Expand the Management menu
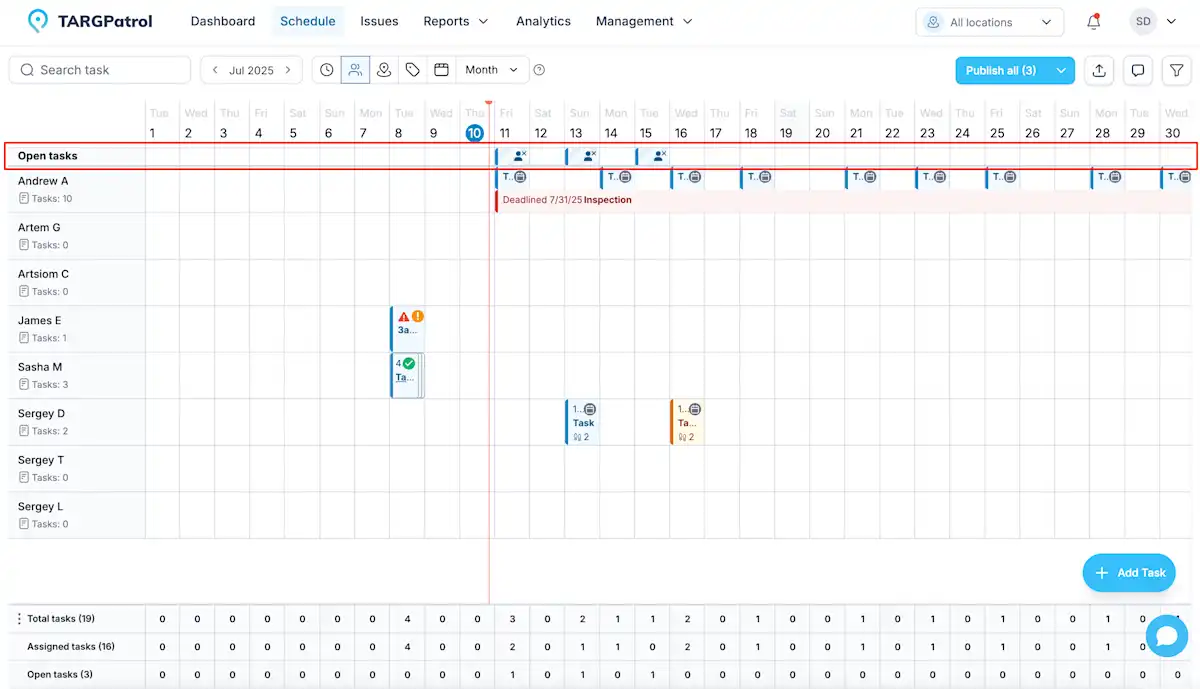Viewport: 1200px width, 689px height. (x=644, y=21)
